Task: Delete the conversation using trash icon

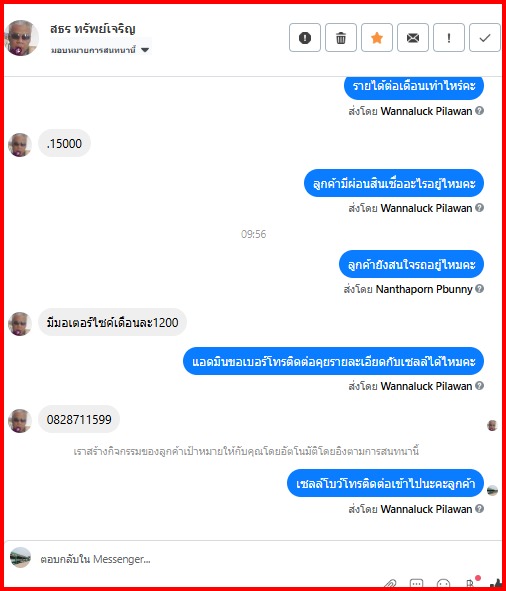Action: 341,38
